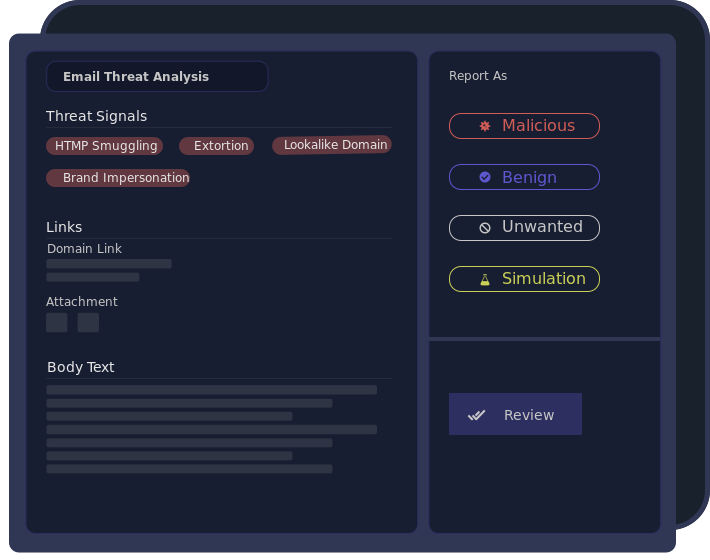
Task: Open the Lookalike Domain signal tag
Action: click(x=332, y=145)
